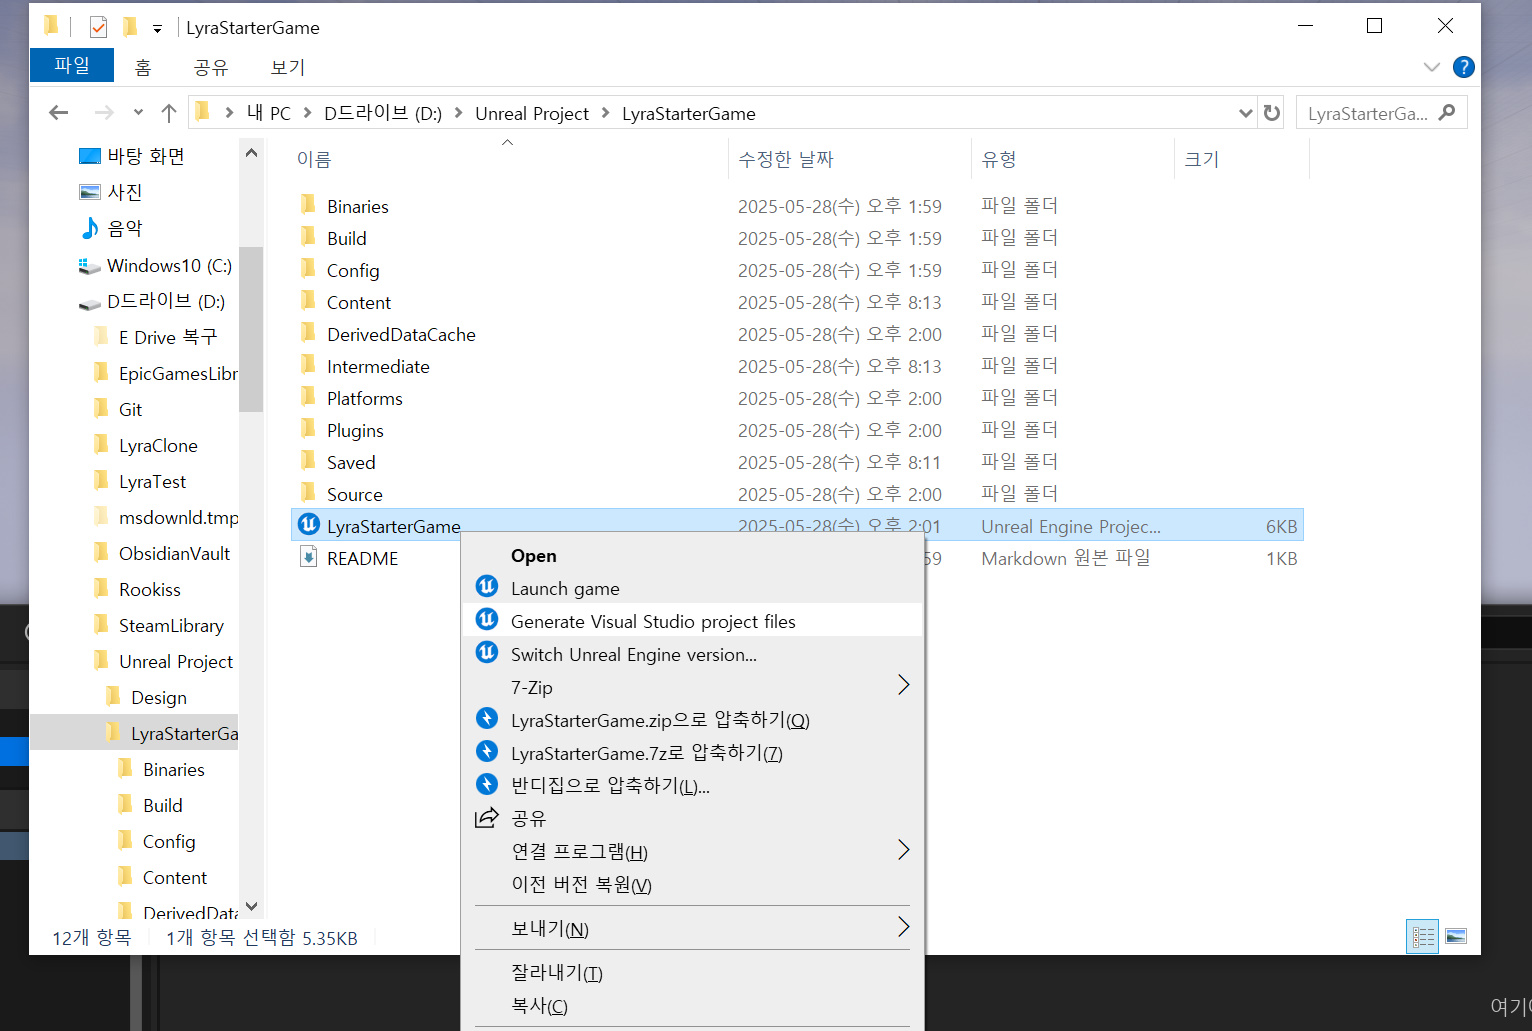Click D드라이브 (D:) breadcrumb segment

pyautogui.click(x=383, y=113)
